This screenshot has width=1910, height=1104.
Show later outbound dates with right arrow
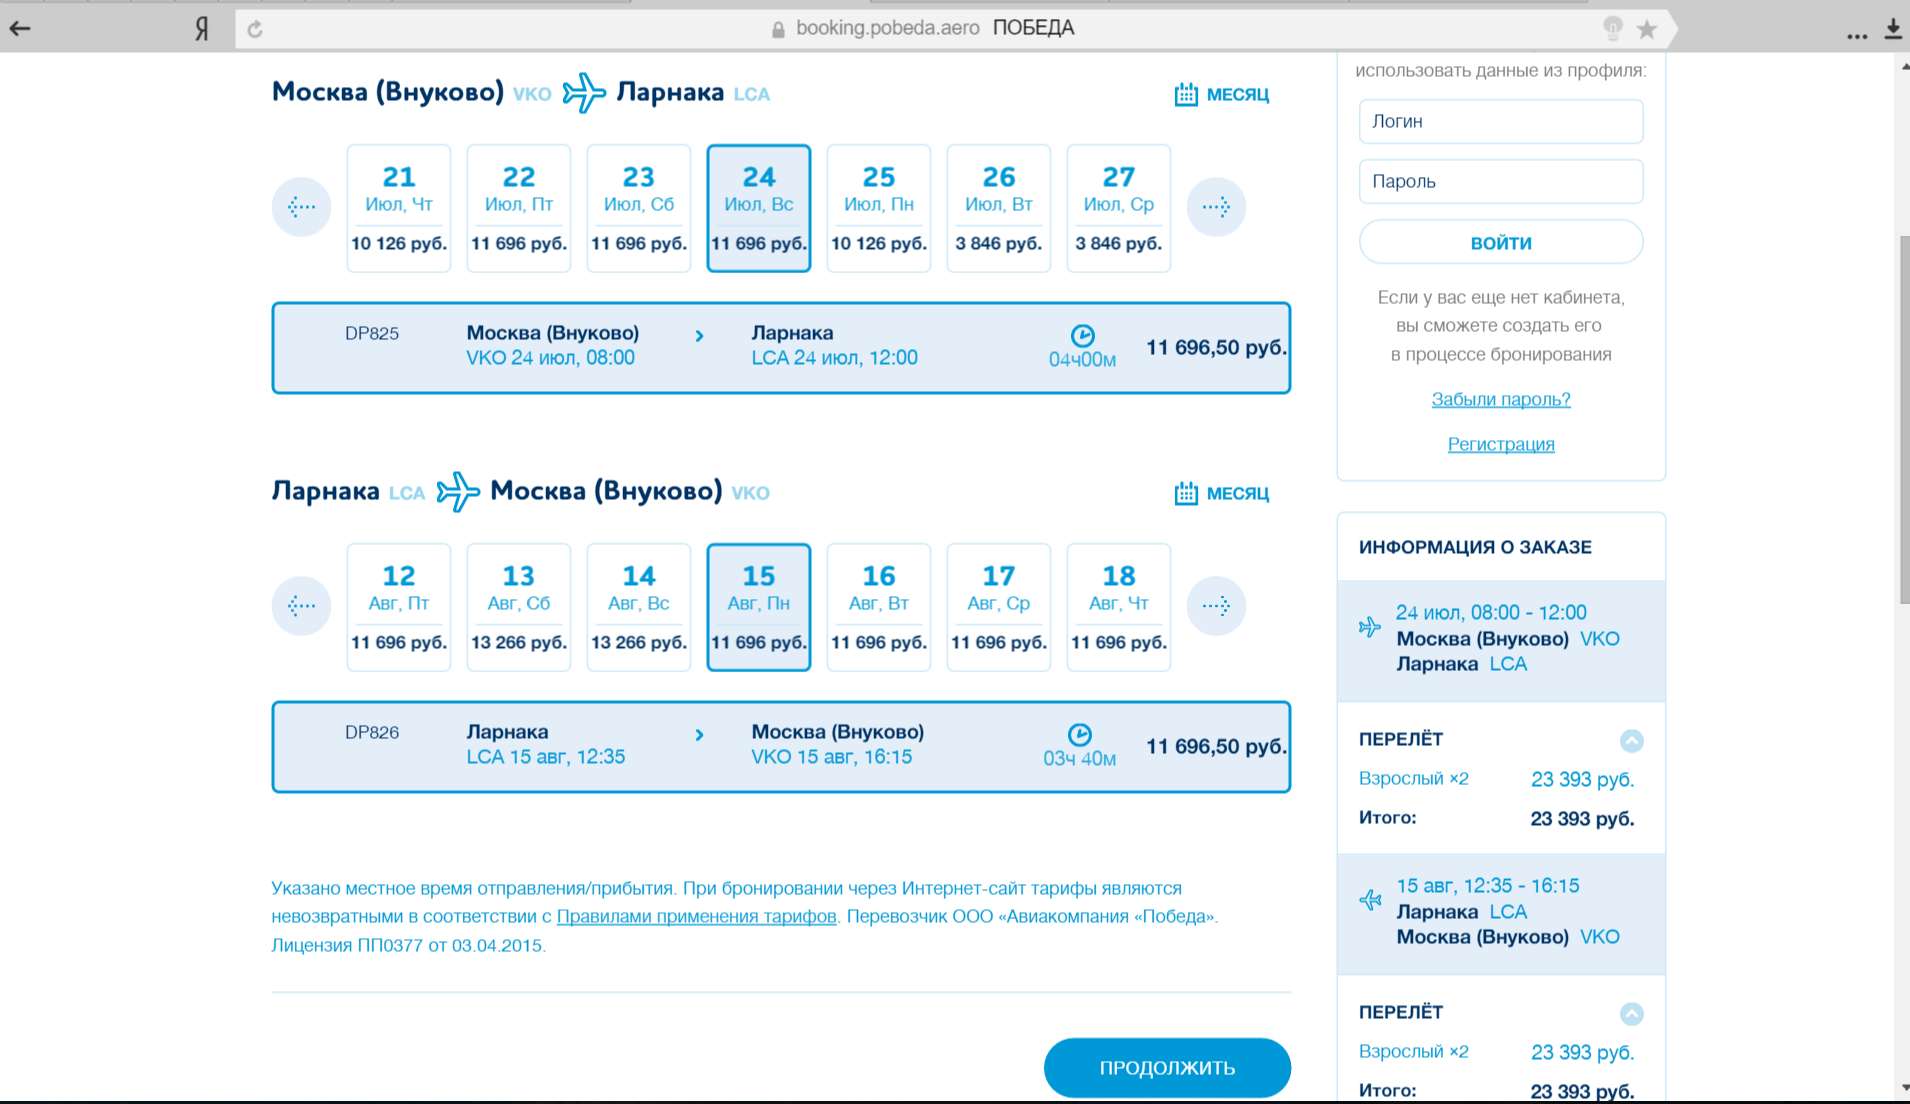click(1215, 207)
